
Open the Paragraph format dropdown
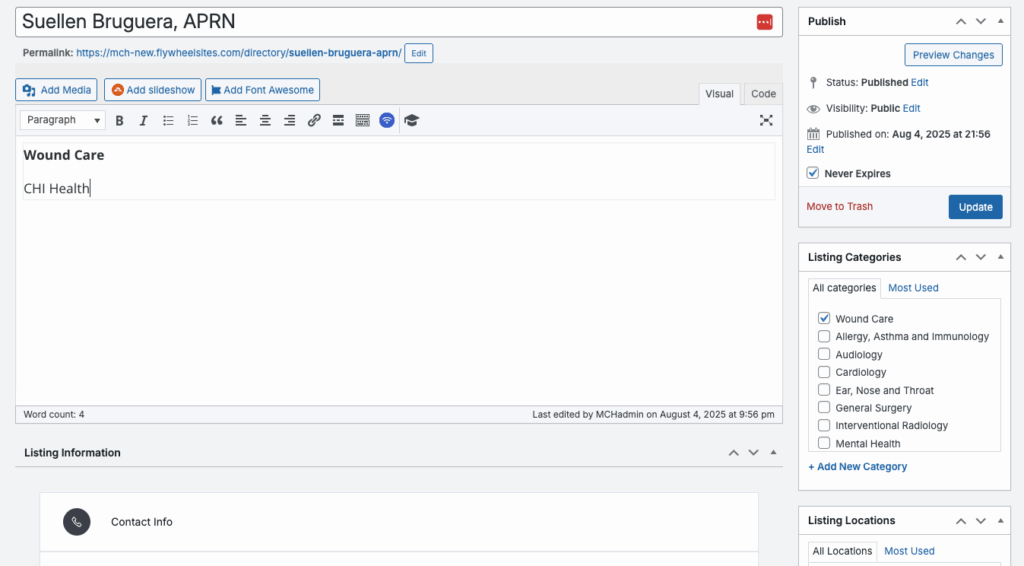(x=63, y=120)
